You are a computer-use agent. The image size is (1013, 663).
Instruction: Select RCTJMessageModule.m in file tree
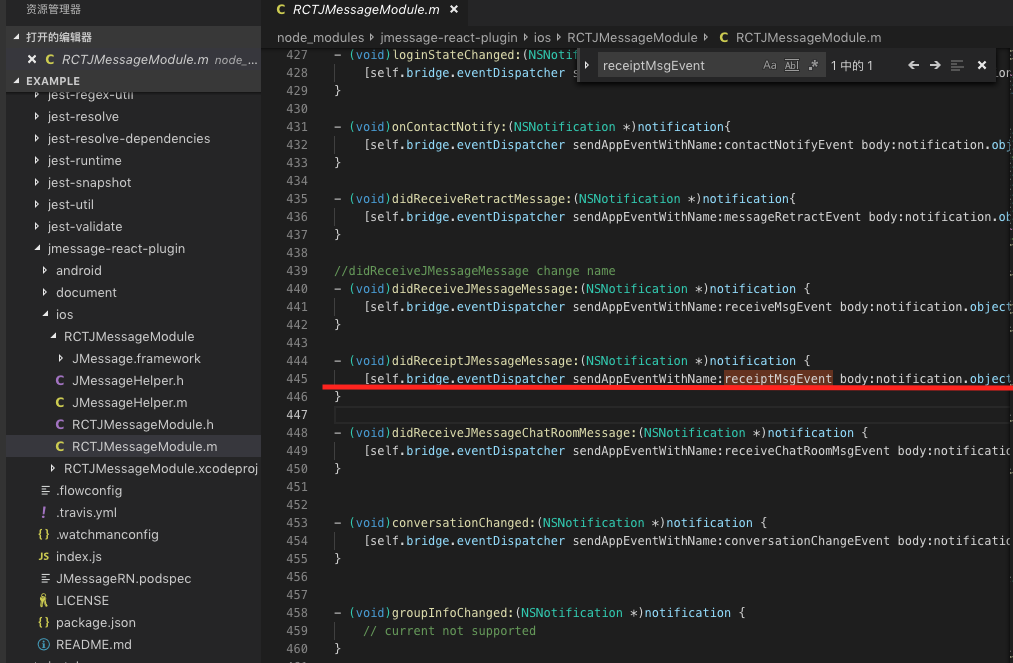[133, 447]
